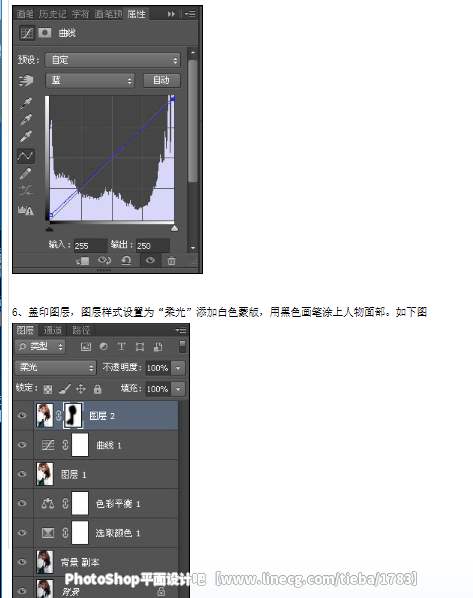
Task: Filter layers by smart object icon
Action: pos(158,347)
